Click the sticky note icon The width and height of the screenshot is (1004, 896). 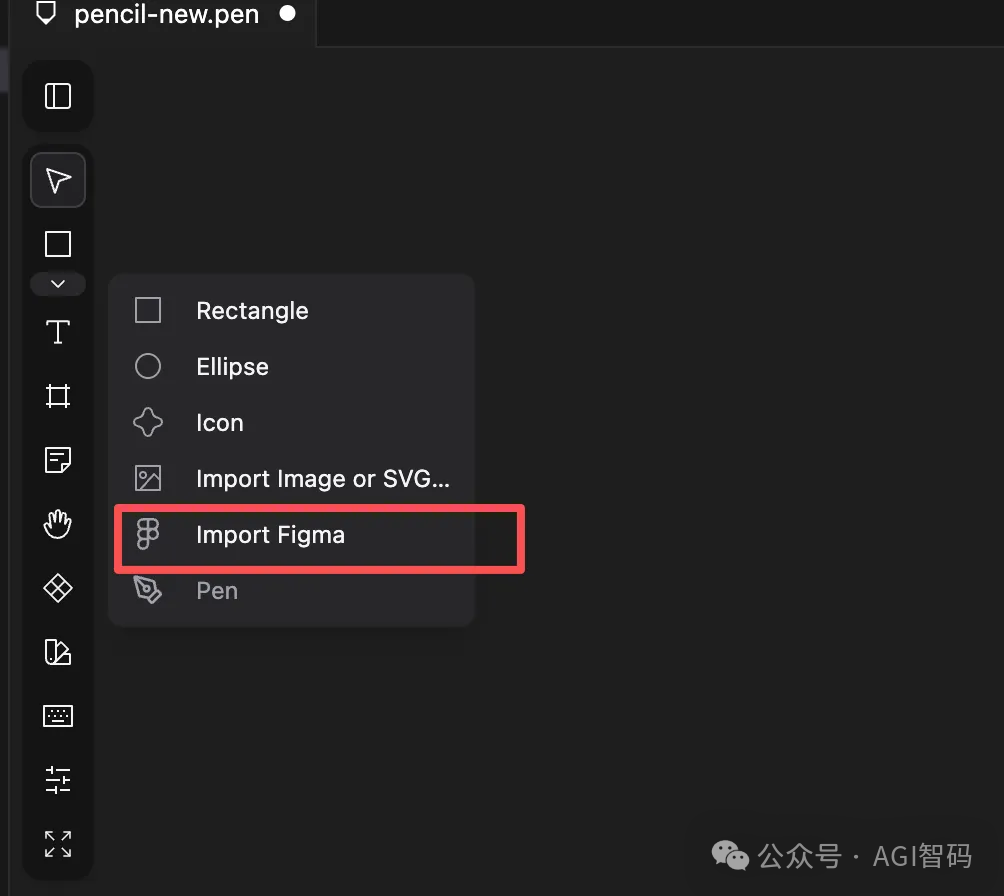(x=57, y=460)
